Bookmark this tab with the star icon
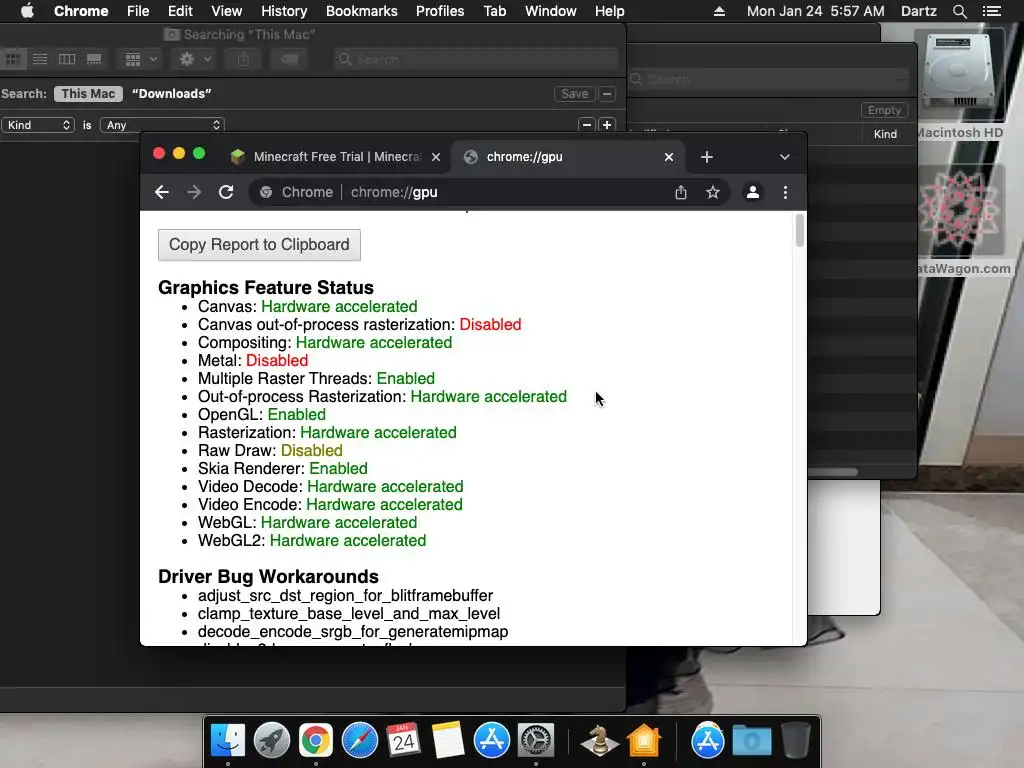This screenshot has width=1024, height=768. coord(712,192)
